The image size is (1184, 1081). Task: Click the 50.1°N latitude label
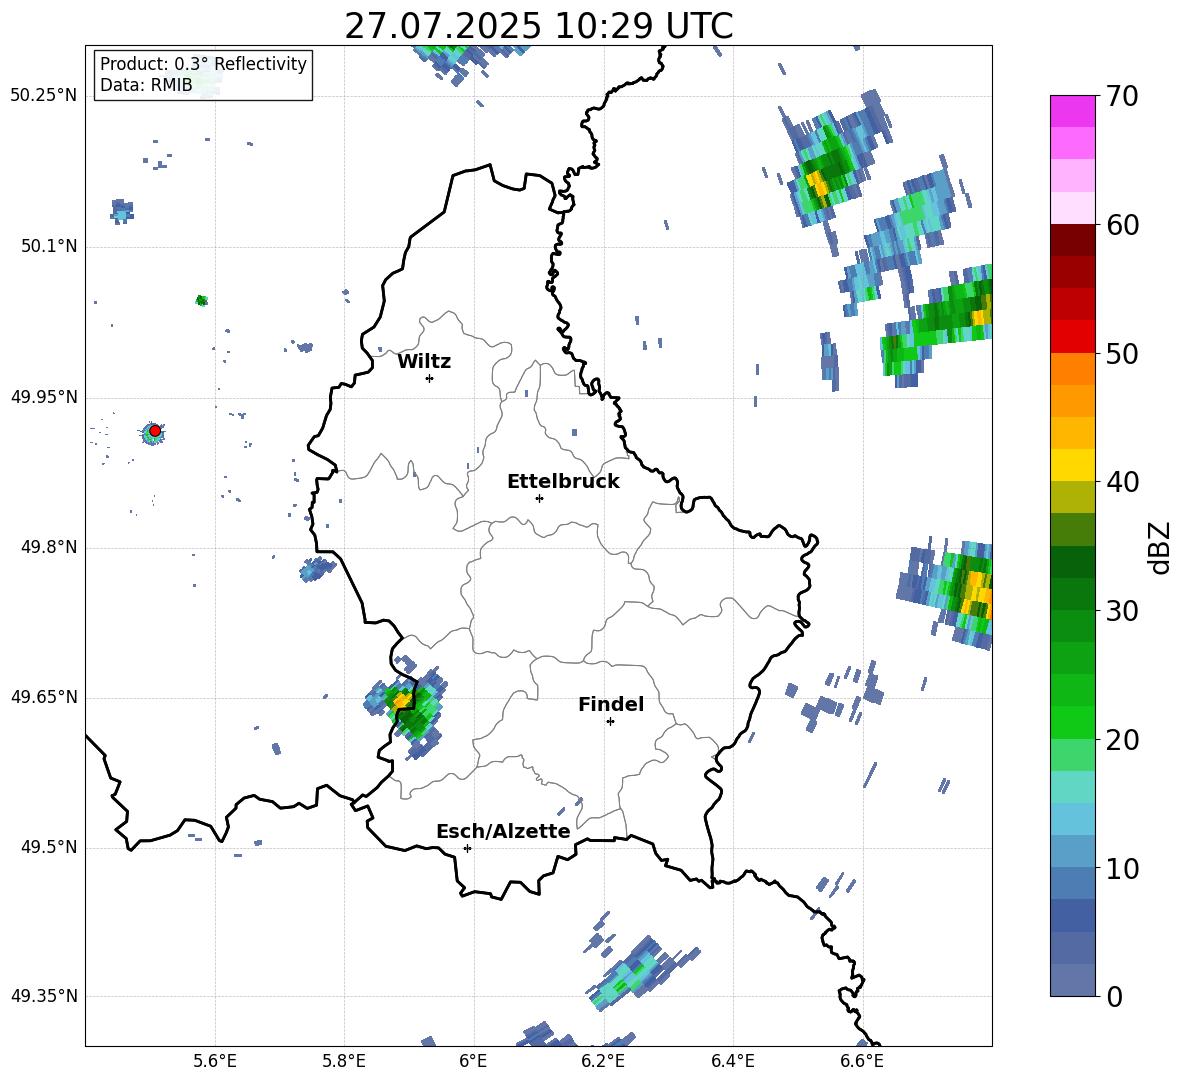pos(49,246)
